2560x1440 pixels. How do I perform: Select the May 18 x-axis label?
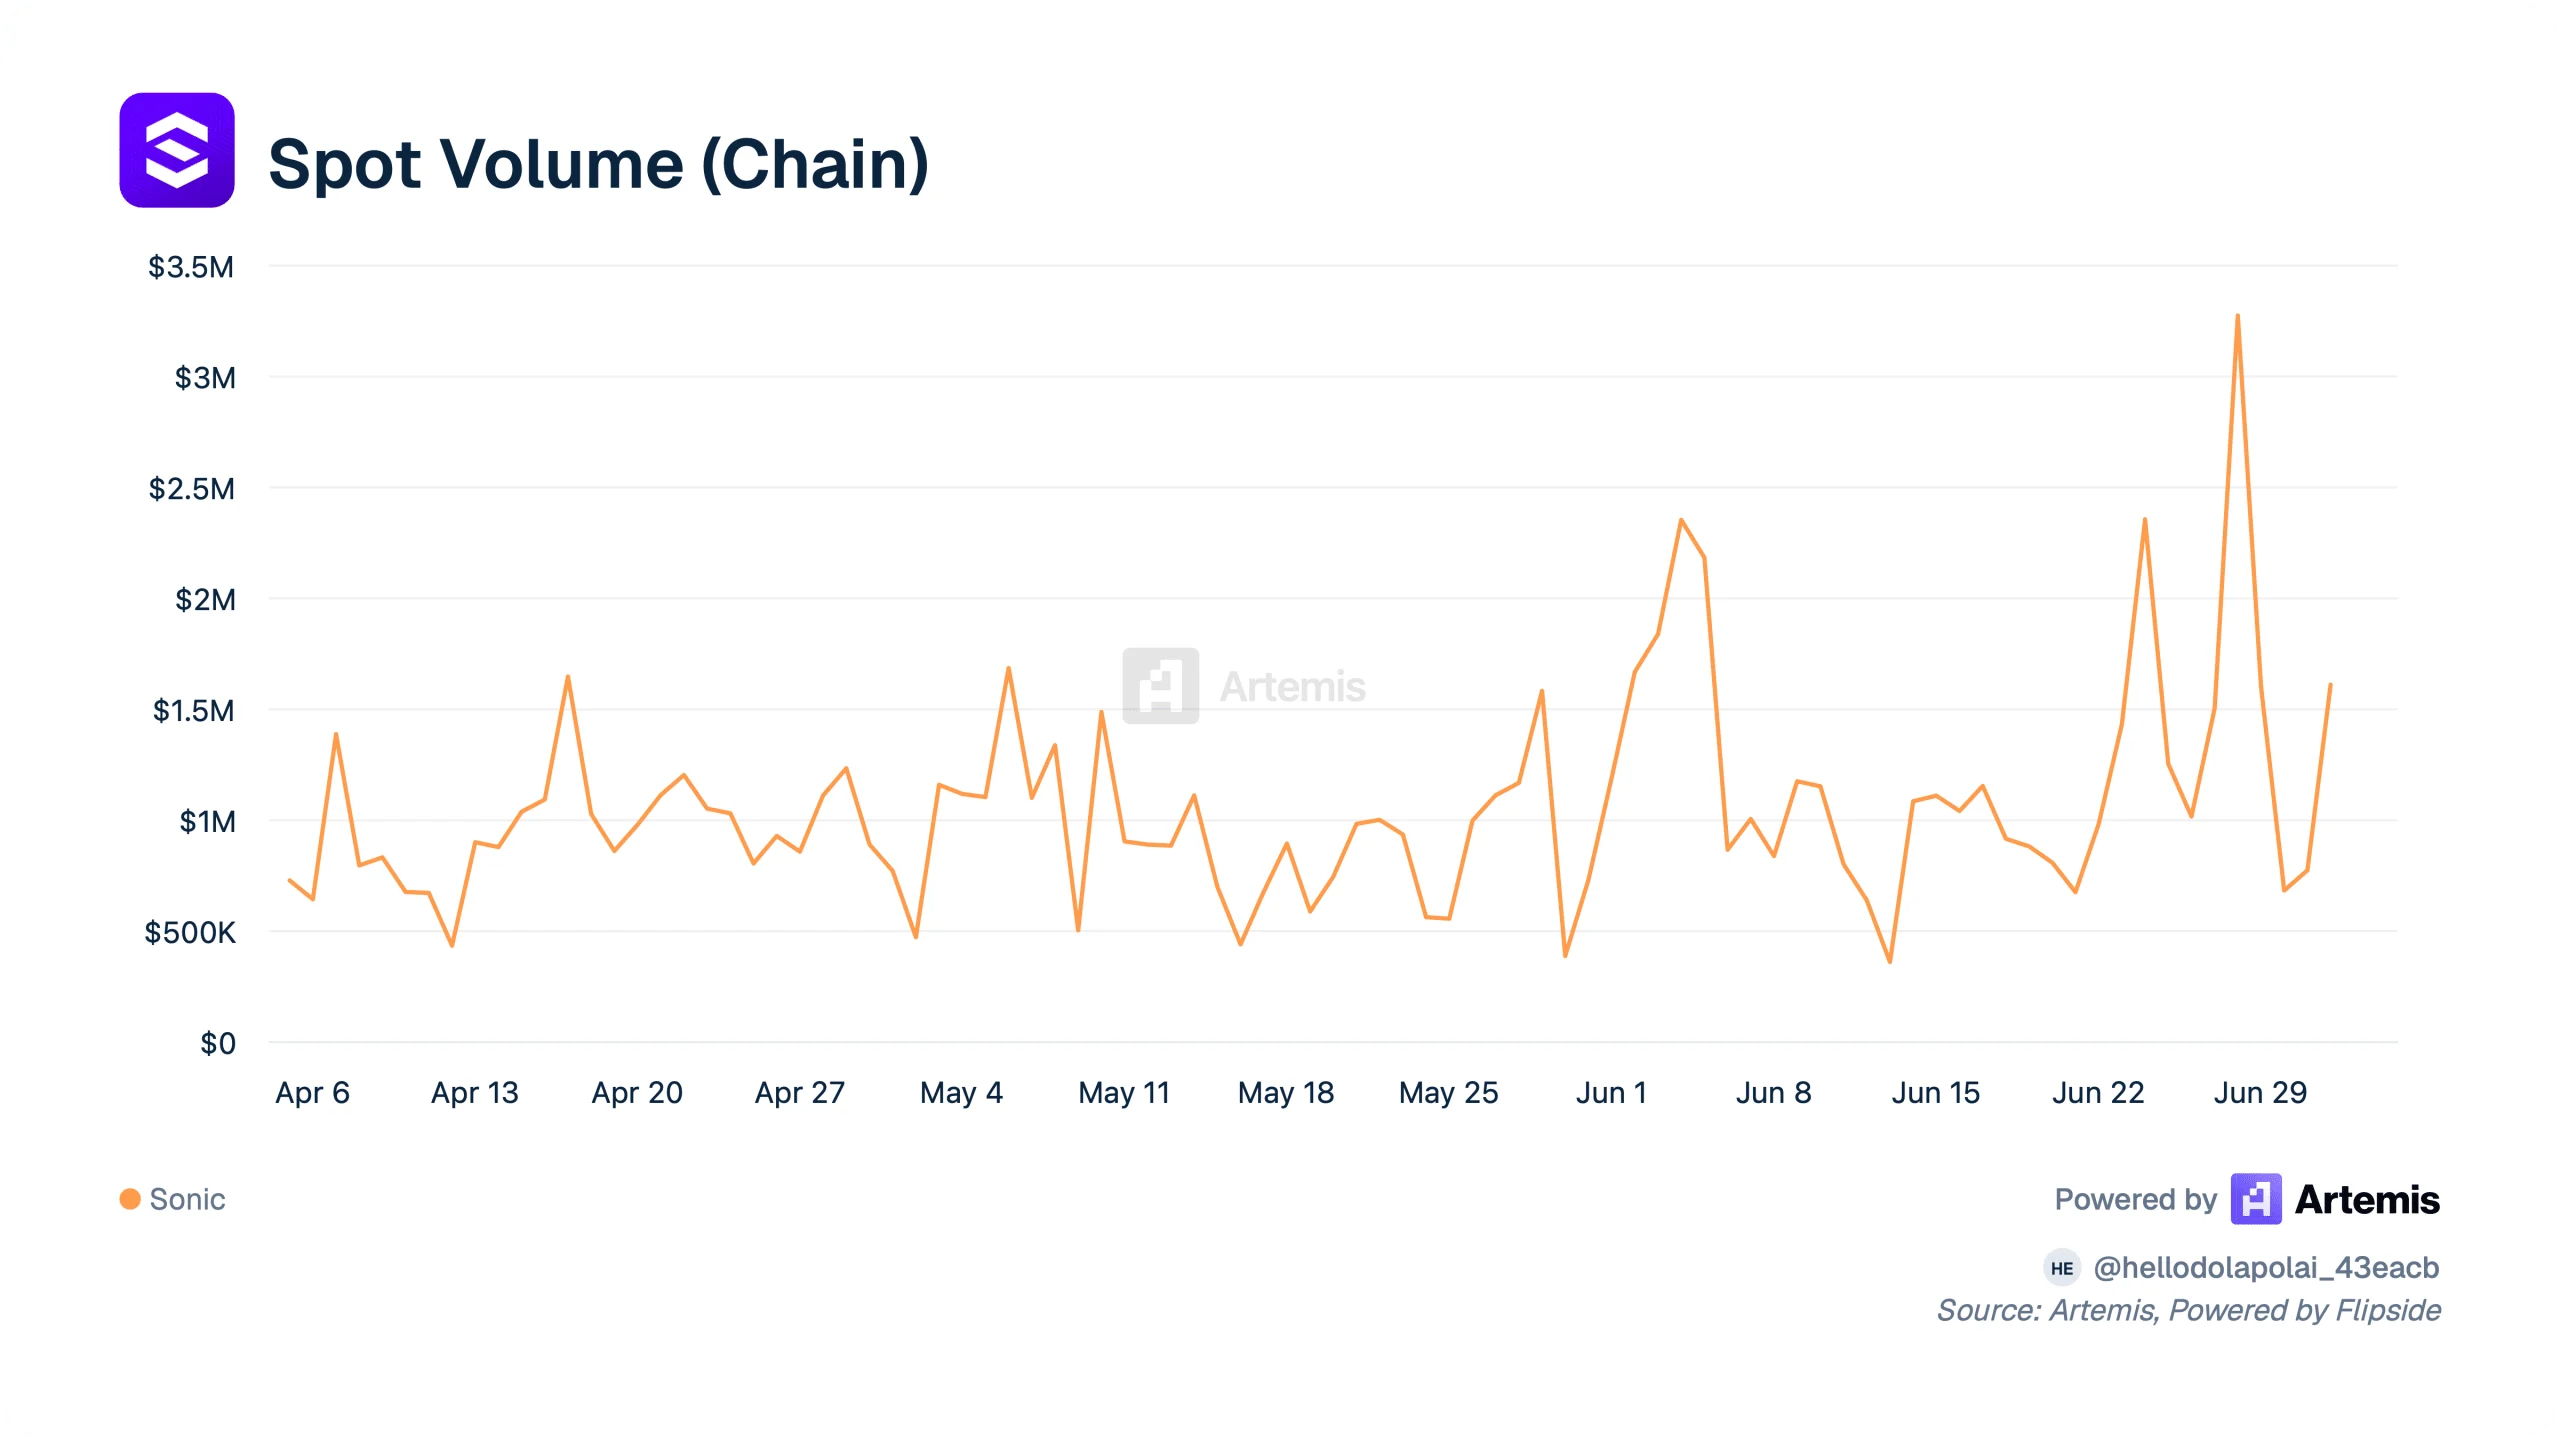click(x=1286, y=1092)
